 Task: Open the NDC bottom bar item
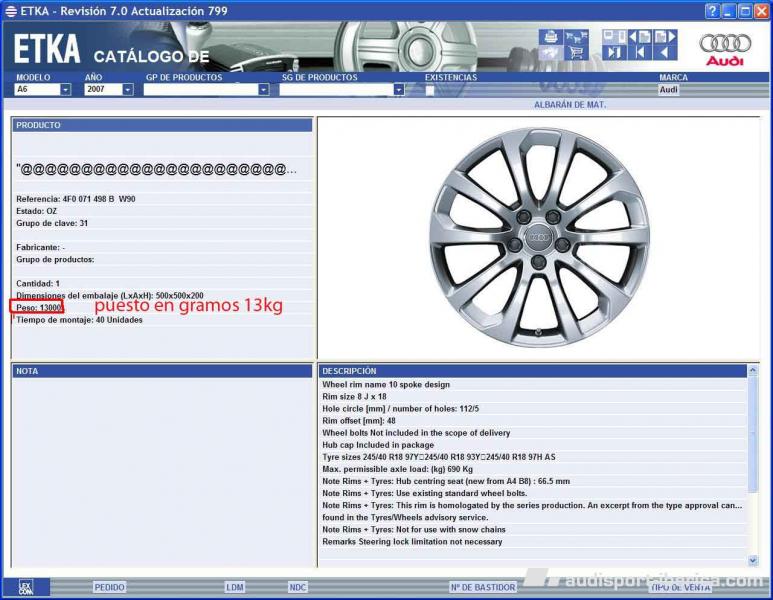tap(297, 587)
